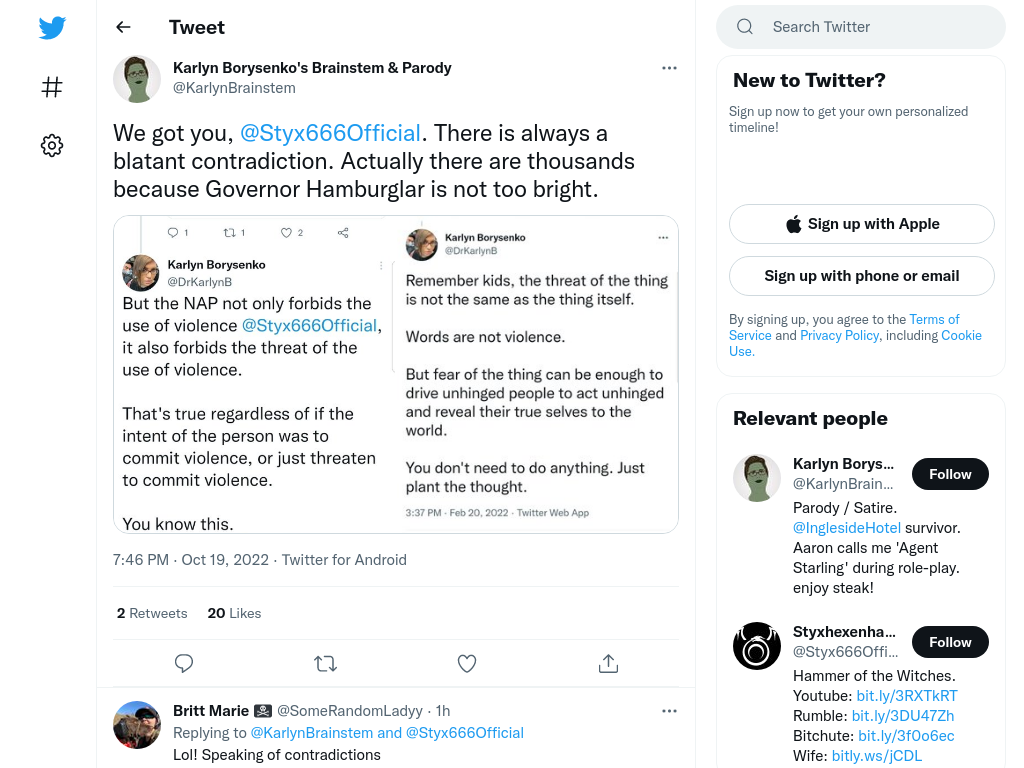Open more options on main tweet
The width and height of the screenshot is (1024, 768).
pos(669,68)
